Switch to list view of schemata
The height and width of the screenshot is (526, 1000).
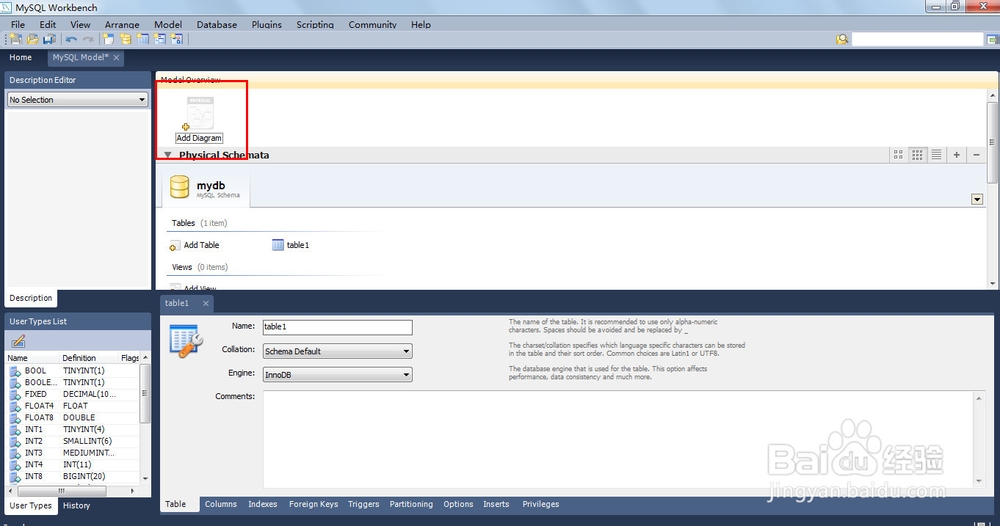(936, 155)
